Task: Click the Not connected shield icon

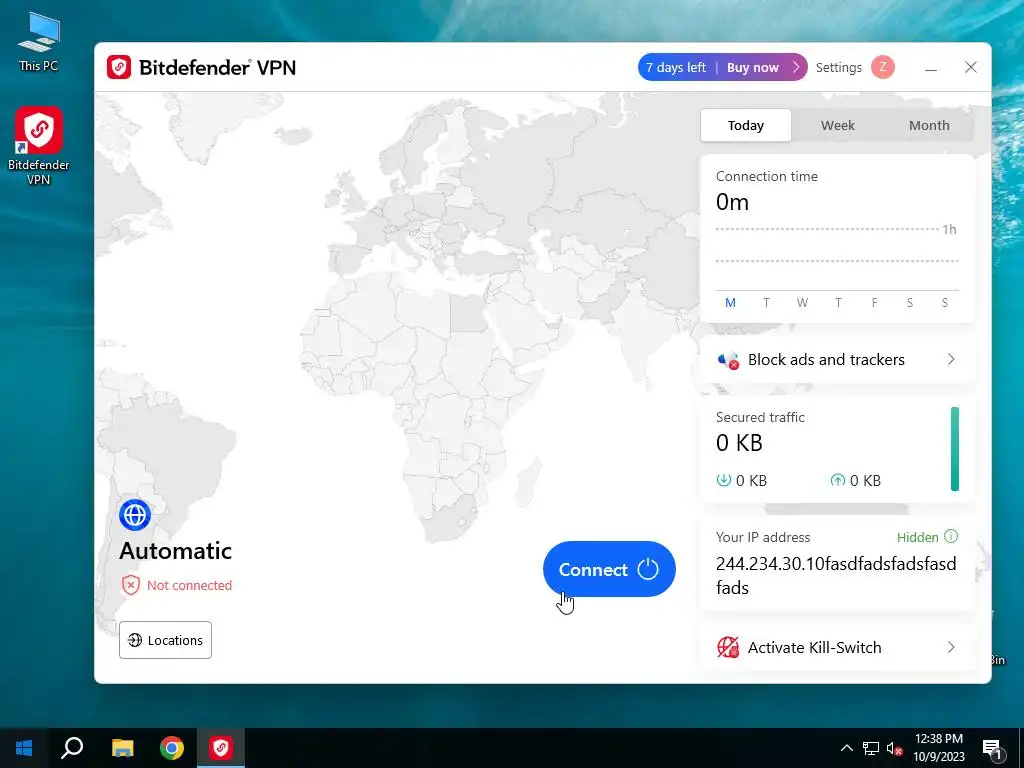Action: [131, 585]
